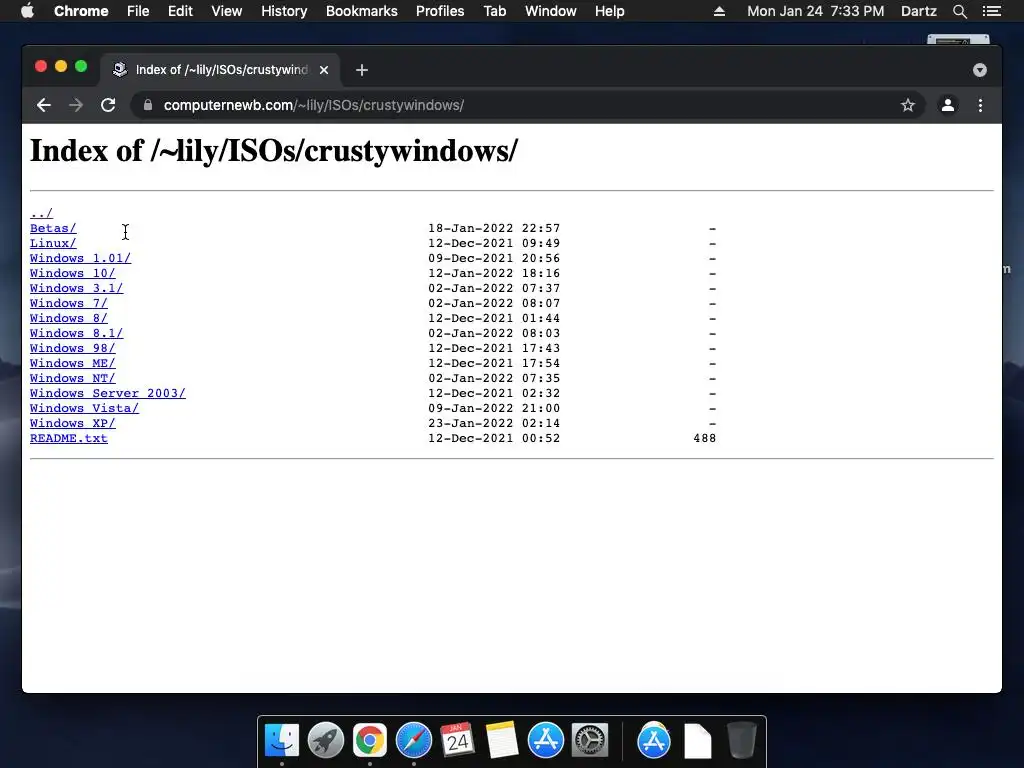Close the Index of crustywindows tab
The image size is (1024, 768).
point(324,70)
